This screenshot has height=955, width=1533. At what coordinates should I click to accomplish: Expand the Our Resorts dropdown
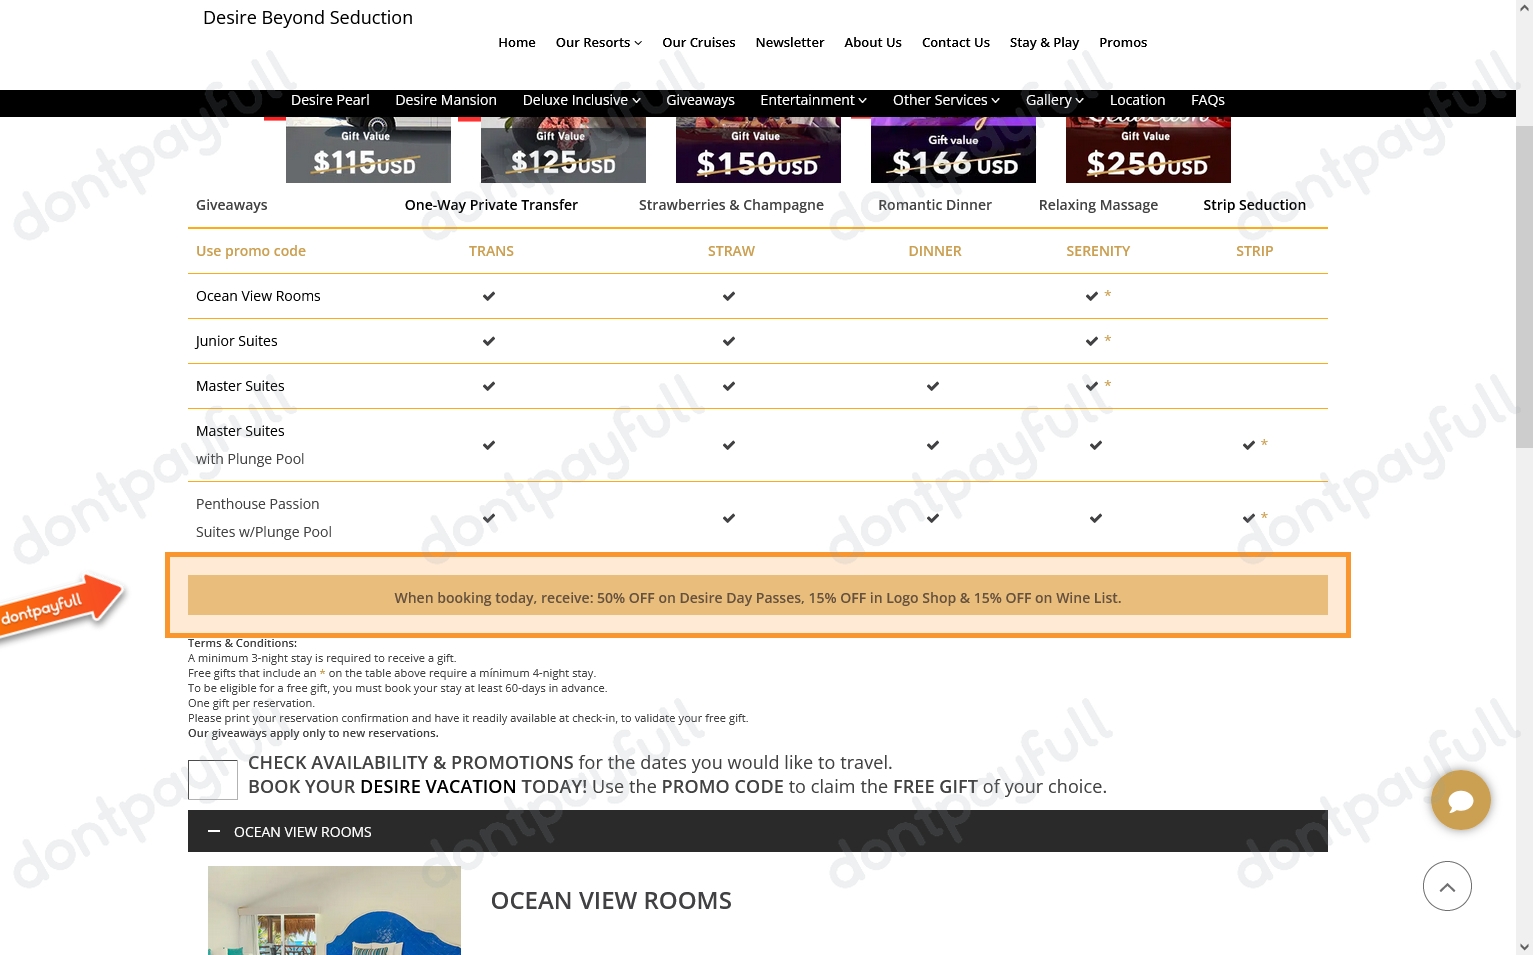pos(598,42)
